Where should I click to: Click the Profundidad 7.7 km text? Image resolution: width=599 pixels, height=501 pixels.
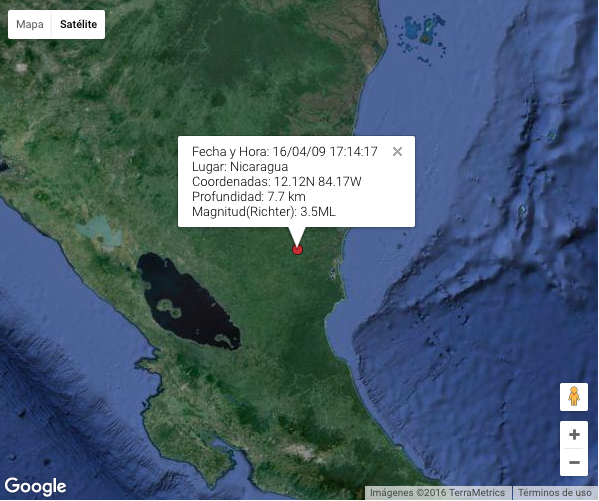(x=249, y=197)
